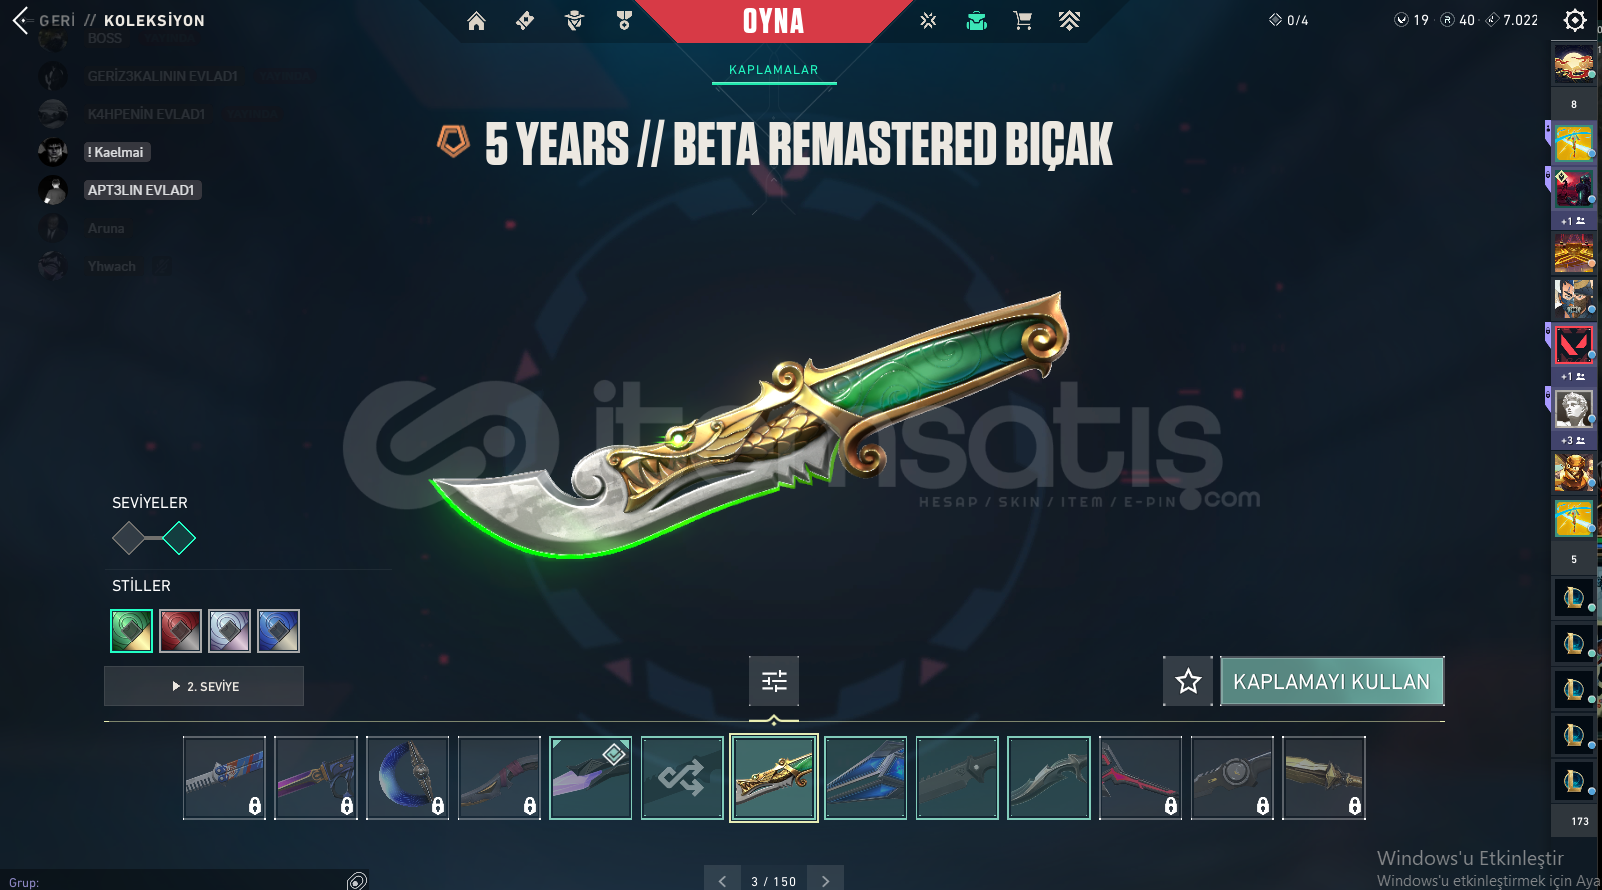Viewport: 1602px width, 890px height.
Task: Select the level 2 teal diamond
Action: click(179, 538)
